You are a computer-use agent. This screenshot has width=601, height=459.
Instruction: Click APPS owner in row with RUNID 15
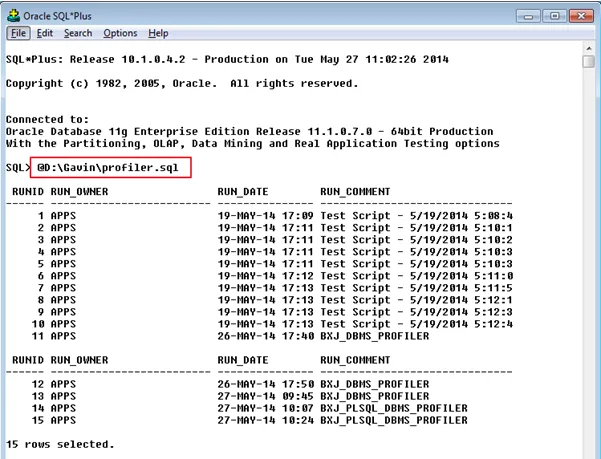click(x=63, y=420)
